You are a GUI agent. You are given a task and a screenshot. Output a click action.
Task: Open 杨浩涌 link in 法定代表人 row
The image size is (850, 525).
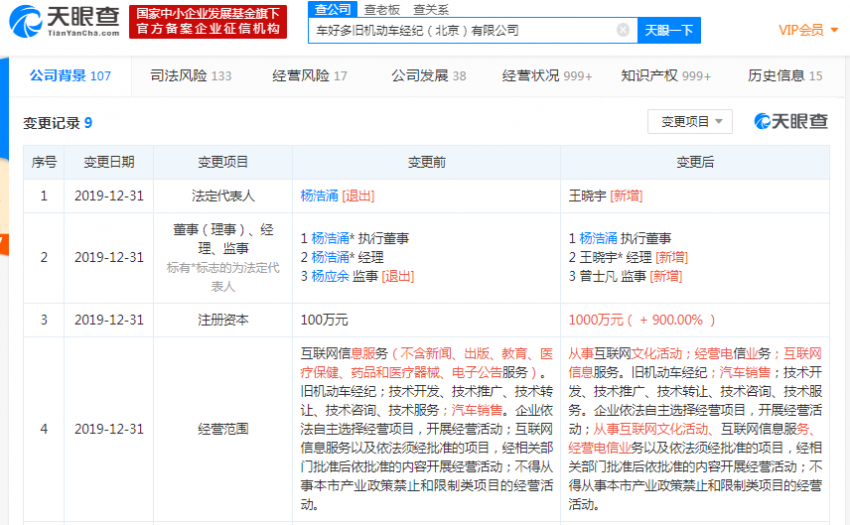320,196
